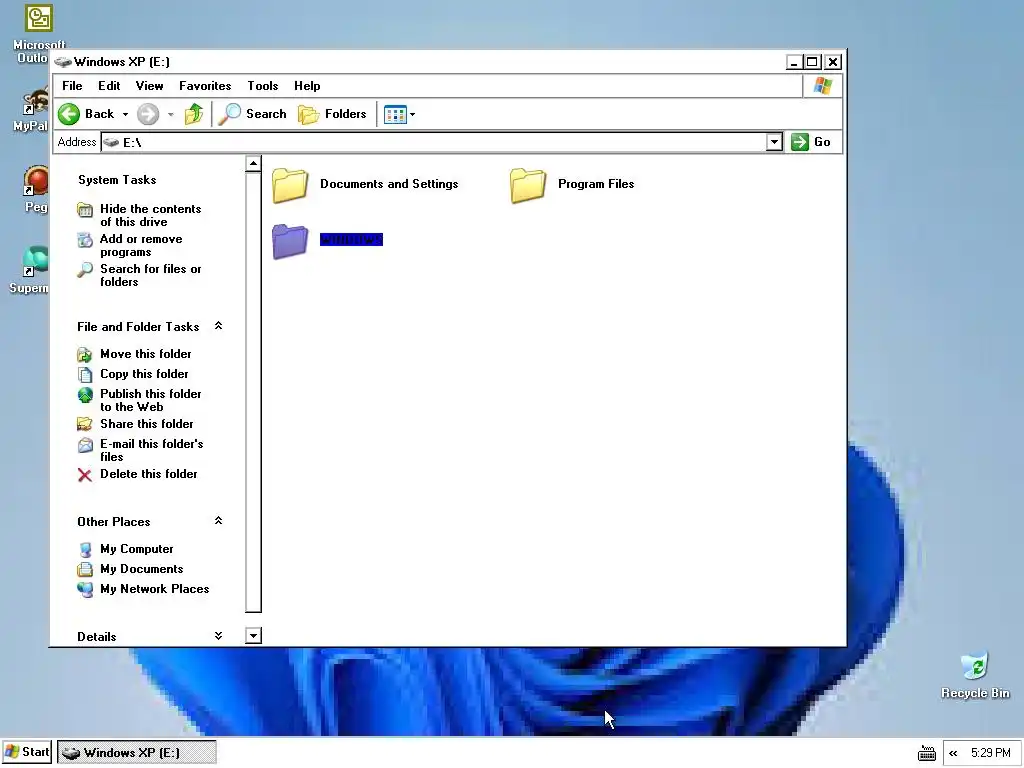Click the My Network Places icon

(x=85, y=590)
